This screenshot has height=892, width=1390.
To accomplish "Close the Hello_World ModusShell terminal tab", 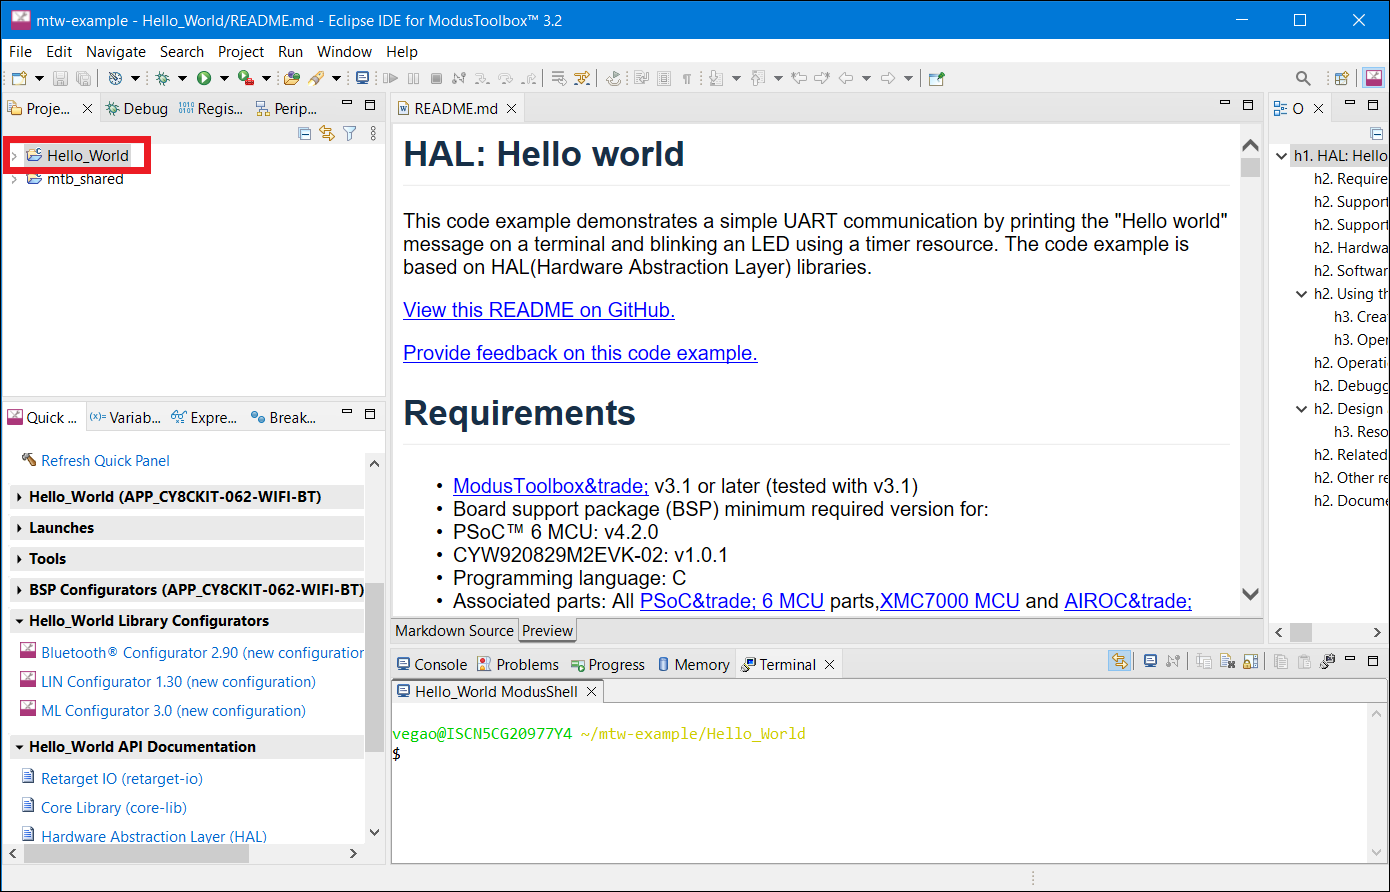I will (591, 691).
